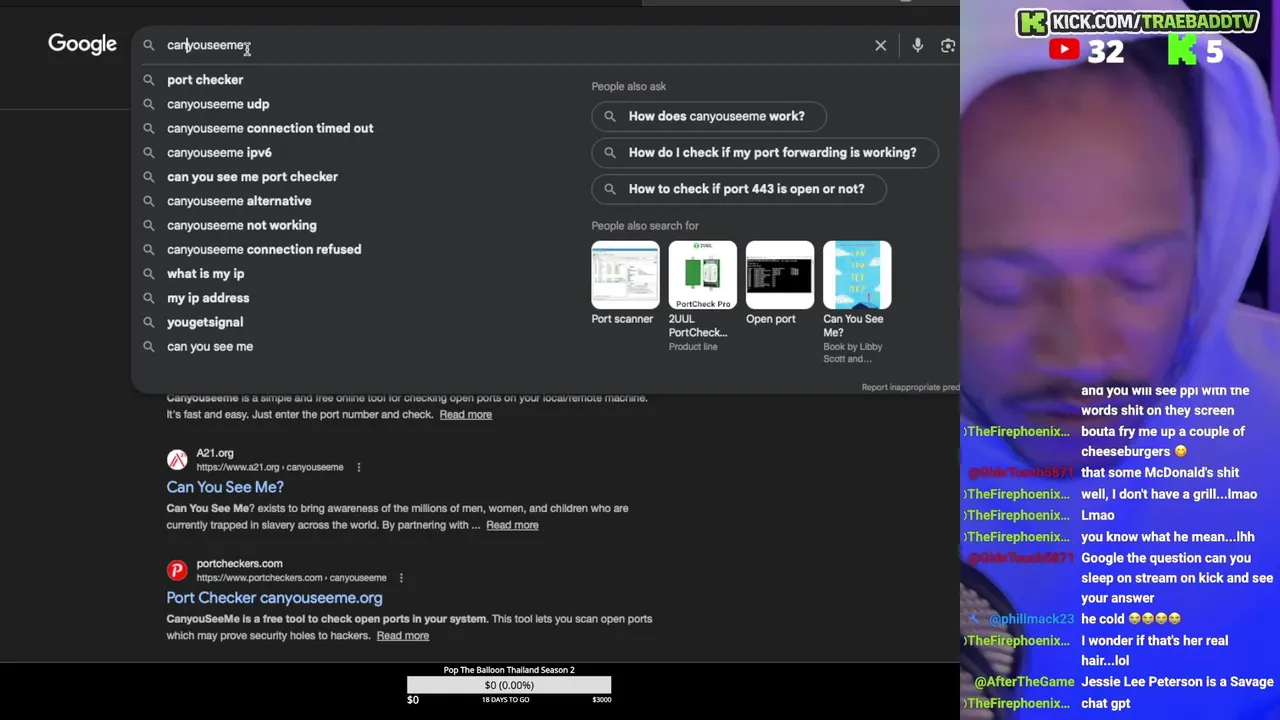Choose the 'what is my ip' suggestion
This screenshot has width=1280, height=720.
click(205, 274)
